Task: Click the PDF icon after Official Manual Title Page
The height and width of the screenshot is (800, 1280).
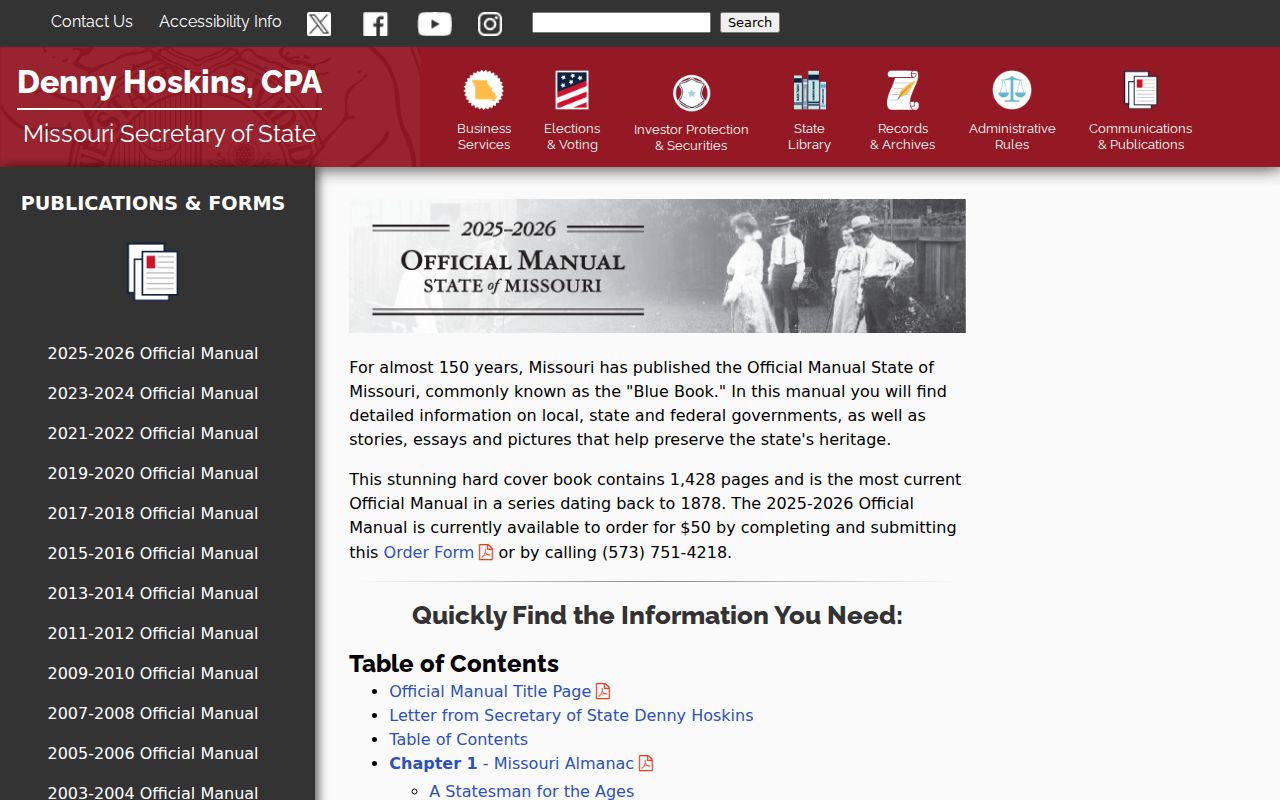Action: pyautogui.click(x=603, y=691)
